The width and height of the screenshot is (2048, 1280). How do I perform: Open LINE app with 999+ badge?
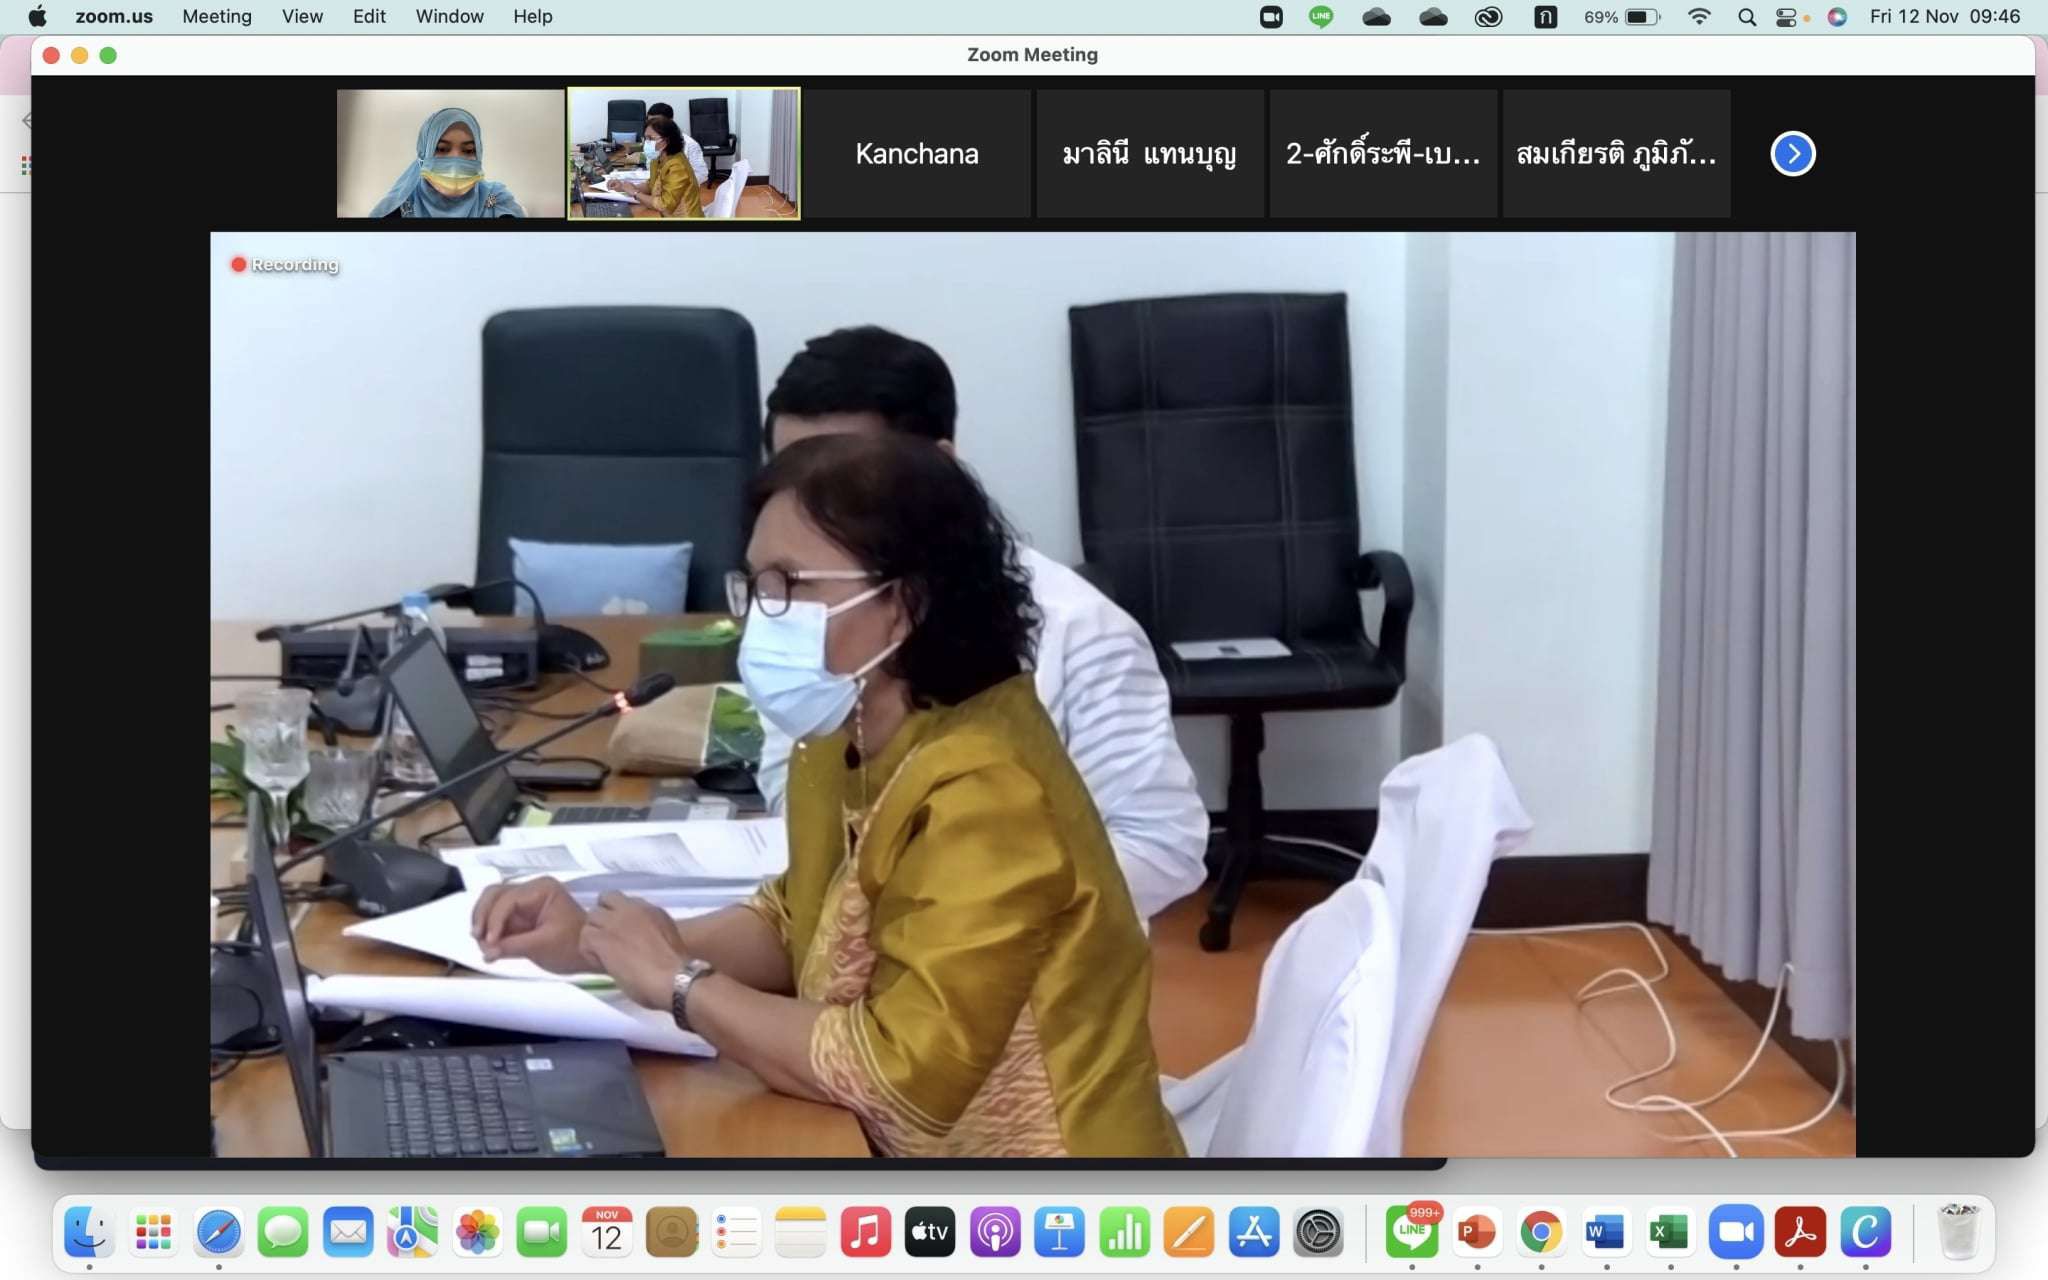1411,1232
